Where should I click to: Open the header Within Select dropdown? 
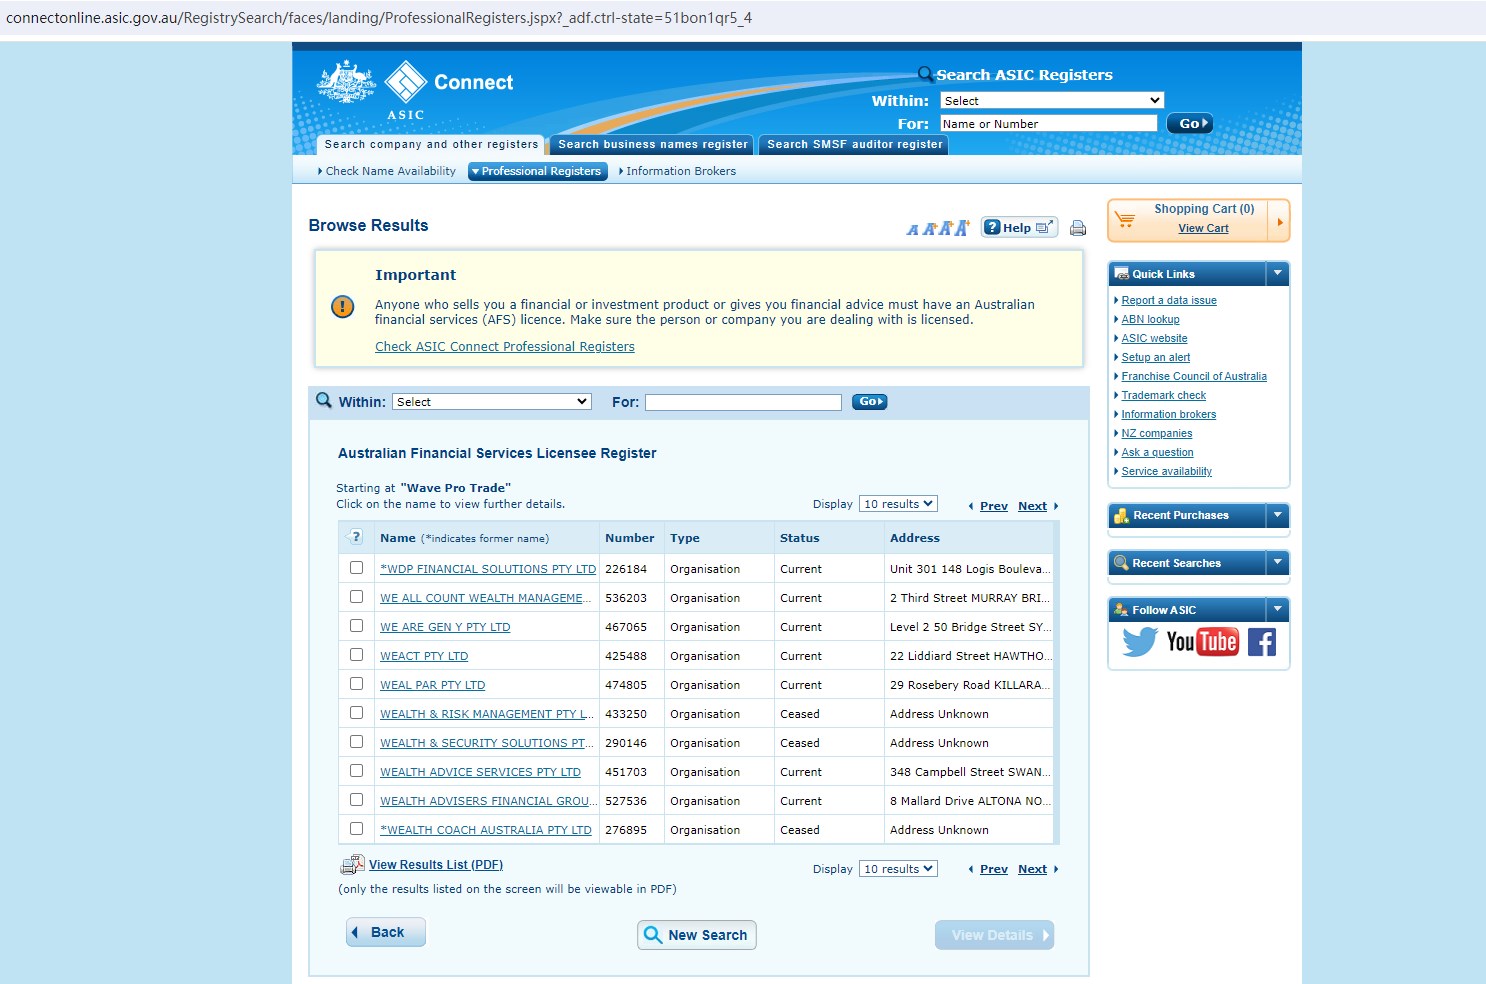tap(1052, 101)
